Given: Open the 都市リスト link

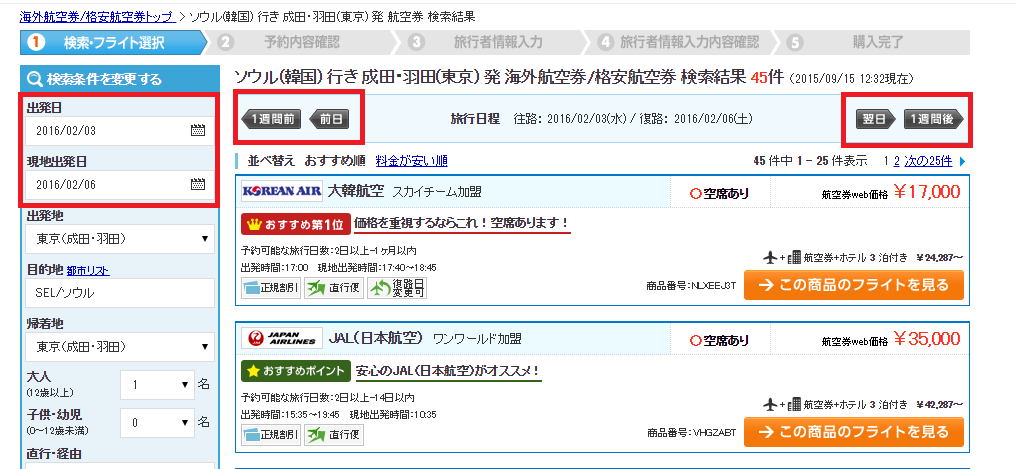Looking at the screenshot, I should 87,271.
